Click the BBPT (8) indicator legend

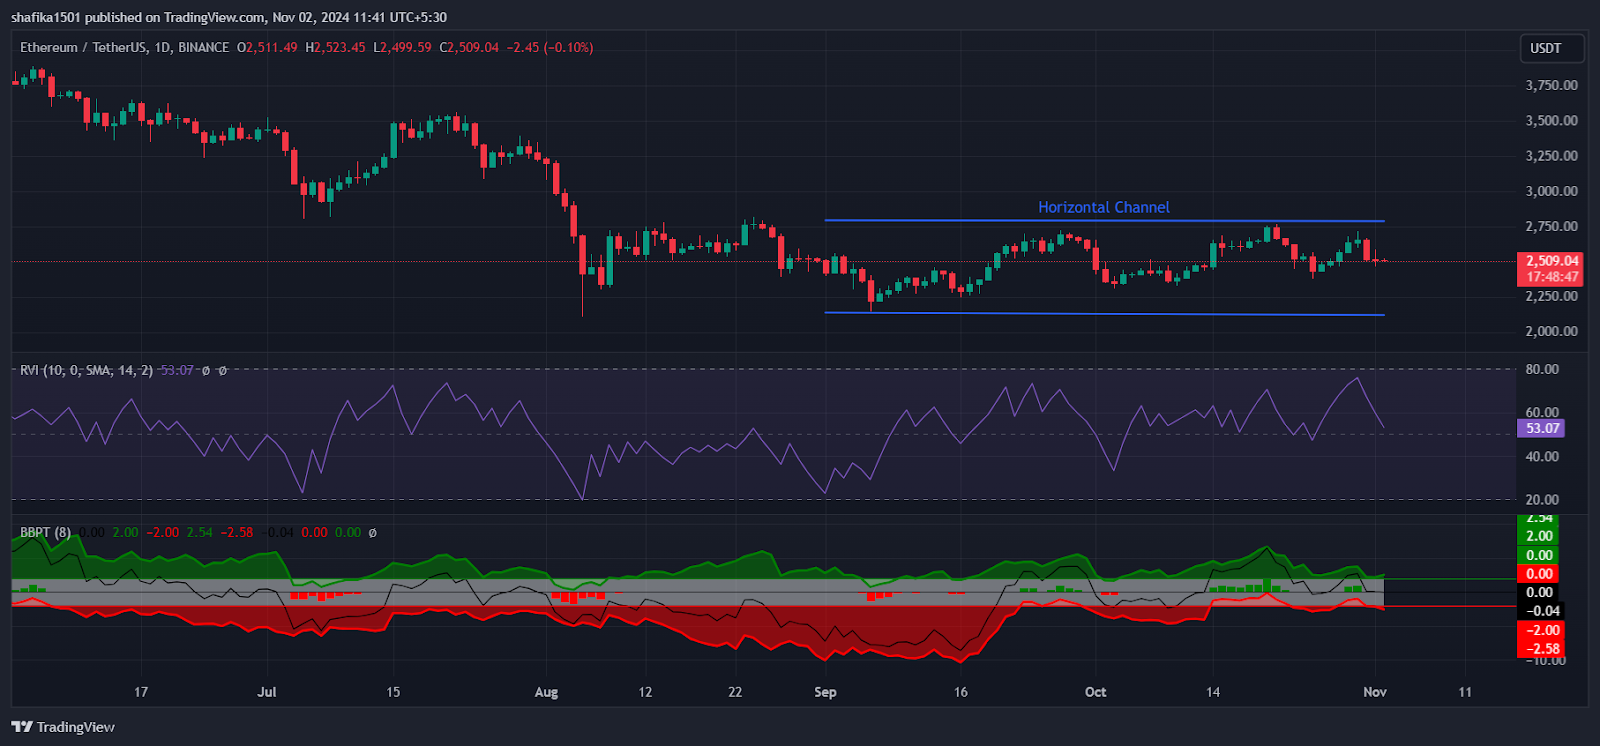pos(45,532)
